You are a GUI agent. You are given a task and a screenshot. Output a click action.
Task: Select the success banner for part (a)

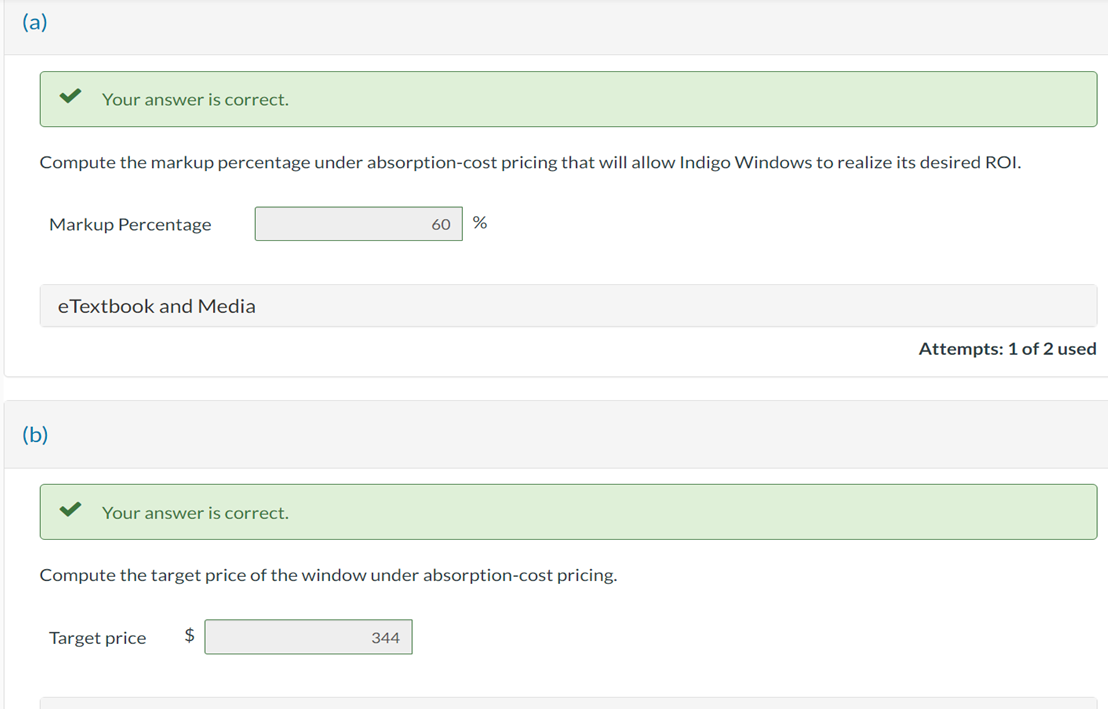pyautogui.click(x=568, y=98)
